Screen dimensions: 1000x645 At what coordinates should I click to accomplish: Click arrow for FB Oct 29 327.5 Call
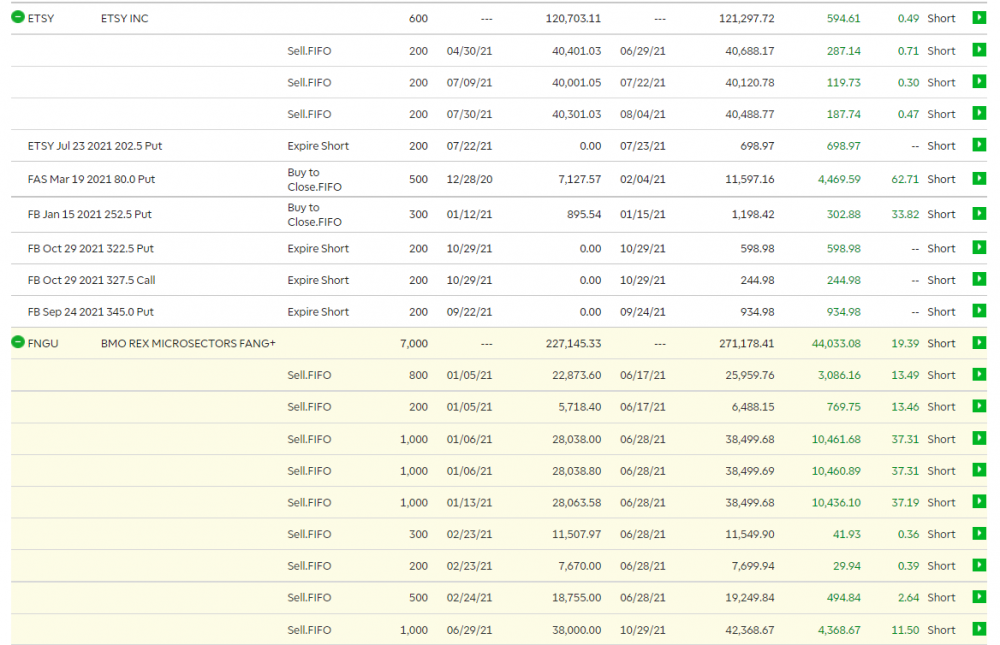click(979, 280)
